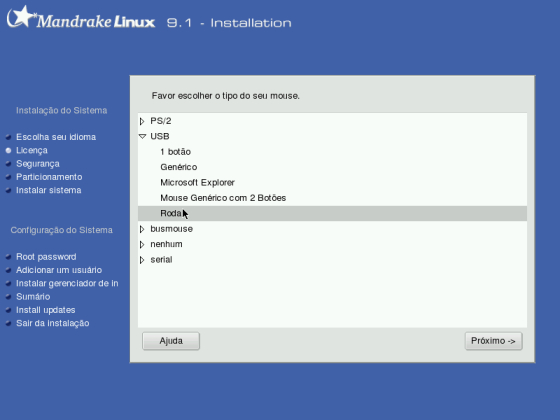Click the 'Segurança' step label
The image size is (560, 420).
[x=38, y=164]
